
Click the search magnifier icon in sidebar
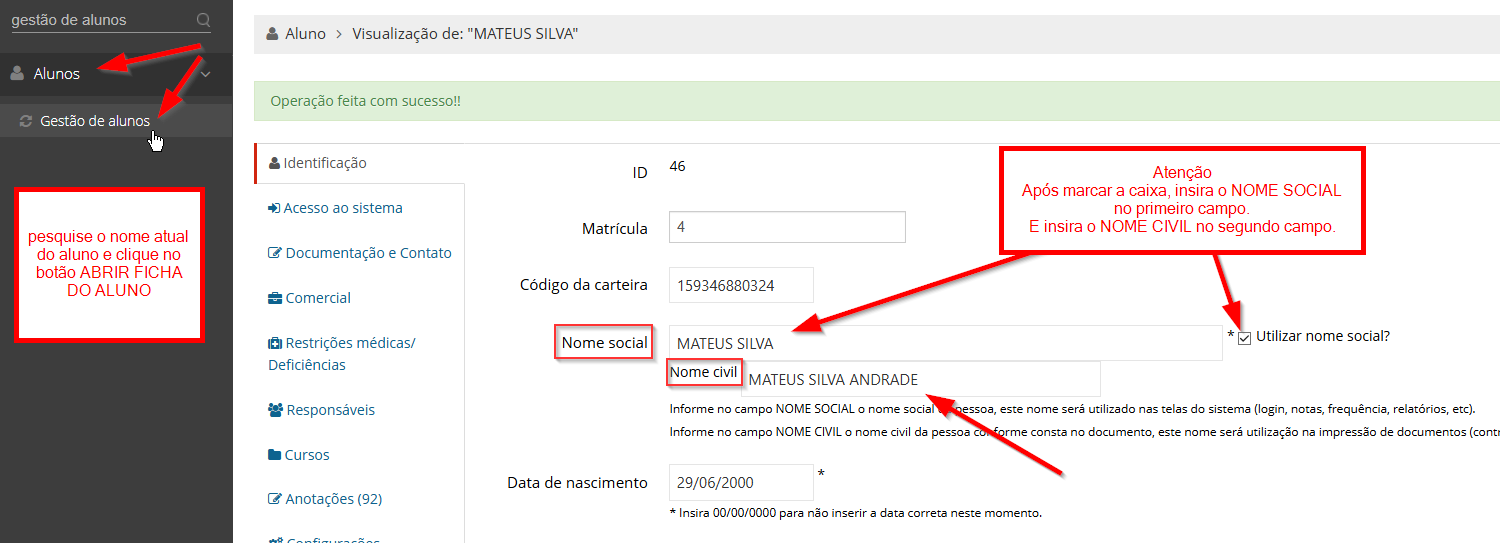pyautogui.click(x=204, y=20)
